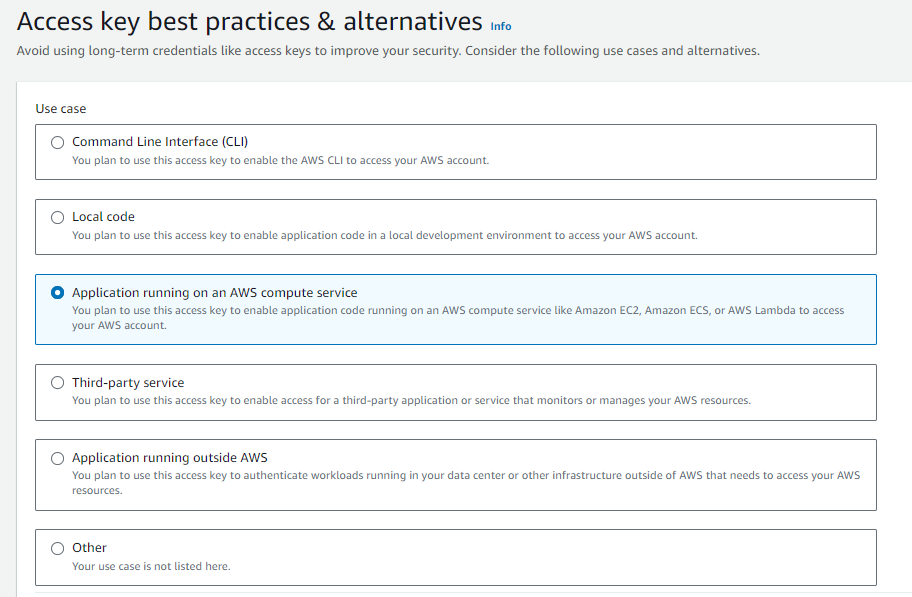Click the third-party application description text
Screen dimensions: 912x597
coord(411,401)
